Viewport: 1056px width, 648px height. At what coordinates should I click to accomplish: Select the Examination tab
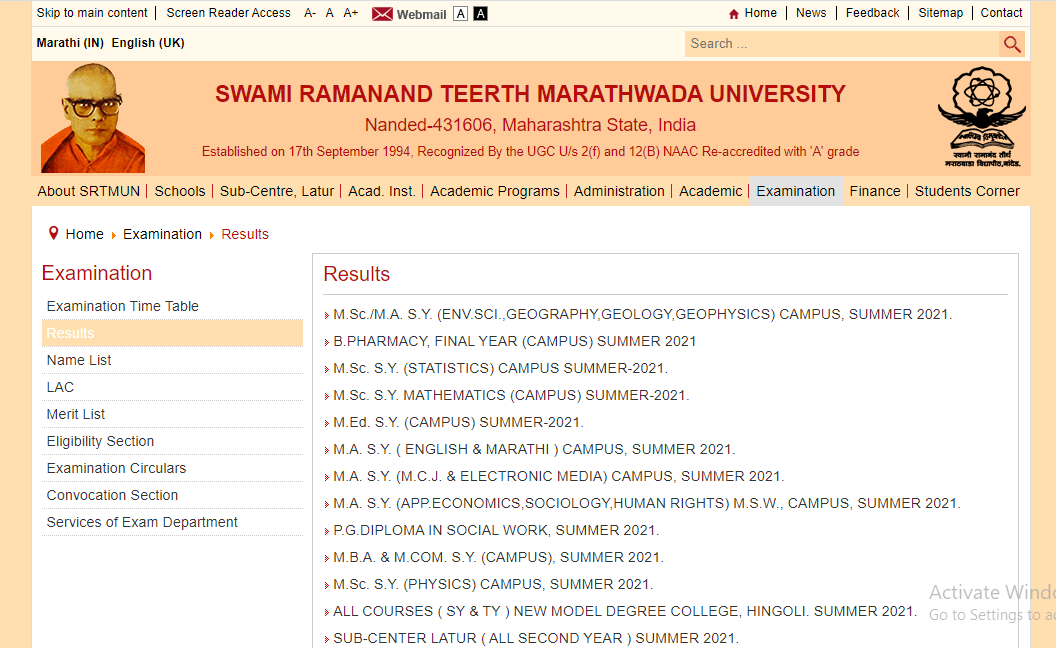(x=795, y=190)
